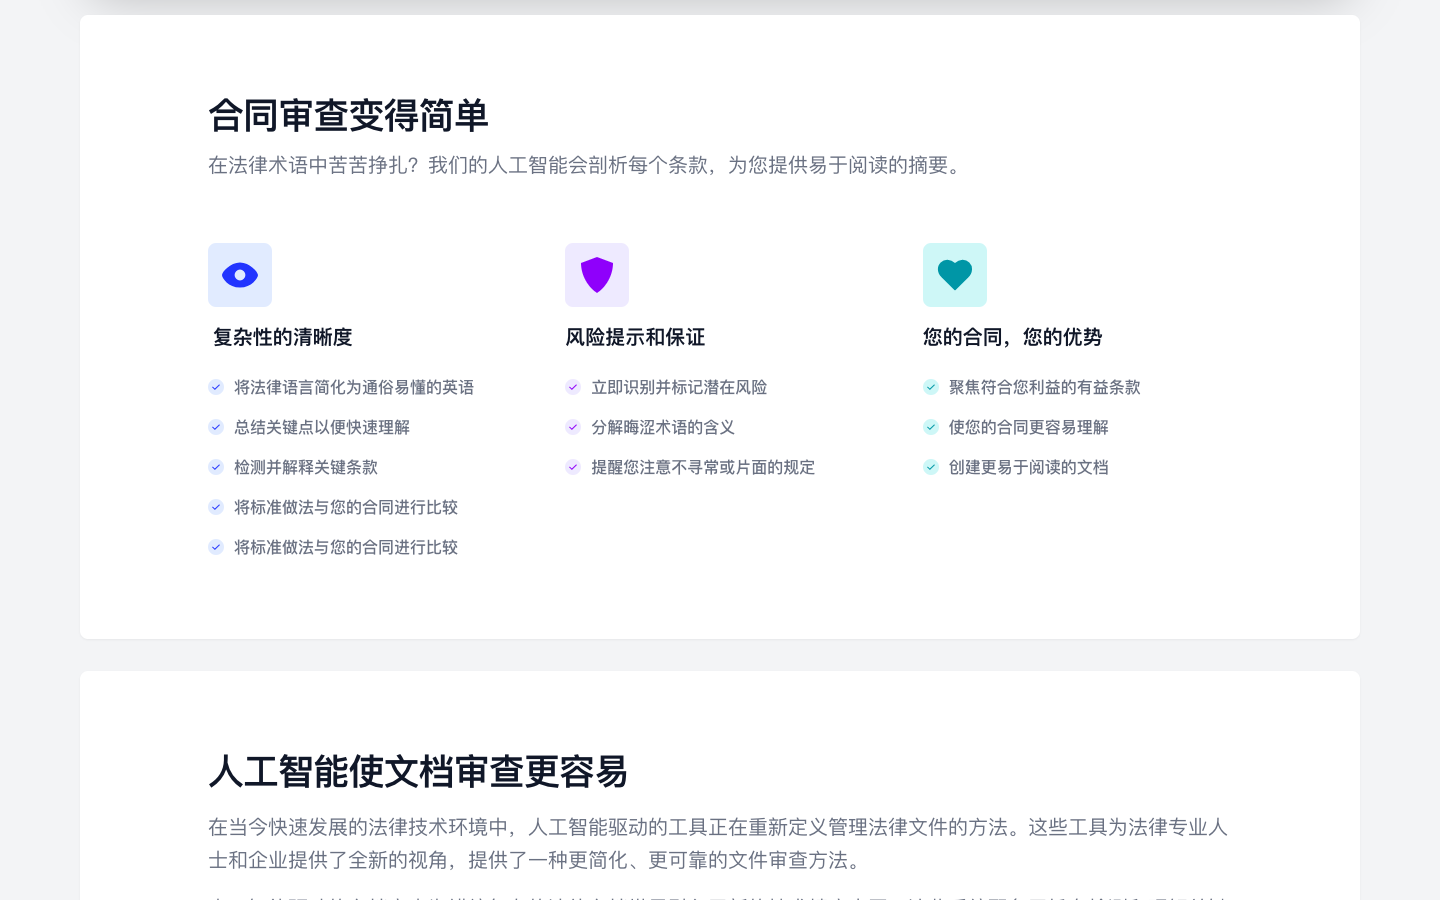Select the 复杂性的清晰度 heading

282,337
